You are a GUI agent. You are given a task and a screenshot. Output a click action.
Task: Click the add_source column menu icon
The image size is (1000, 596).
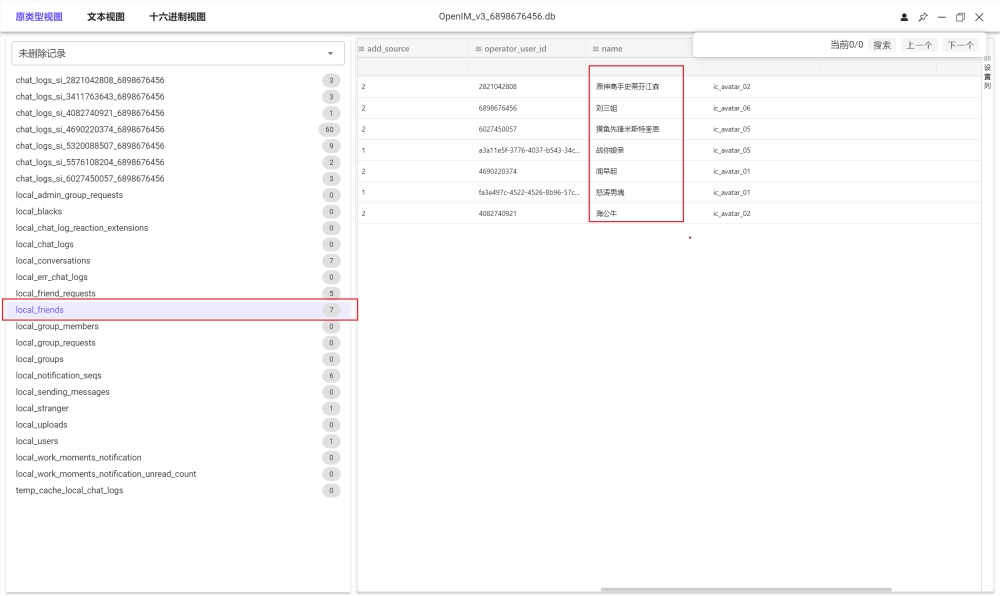(x=362, y=49)
